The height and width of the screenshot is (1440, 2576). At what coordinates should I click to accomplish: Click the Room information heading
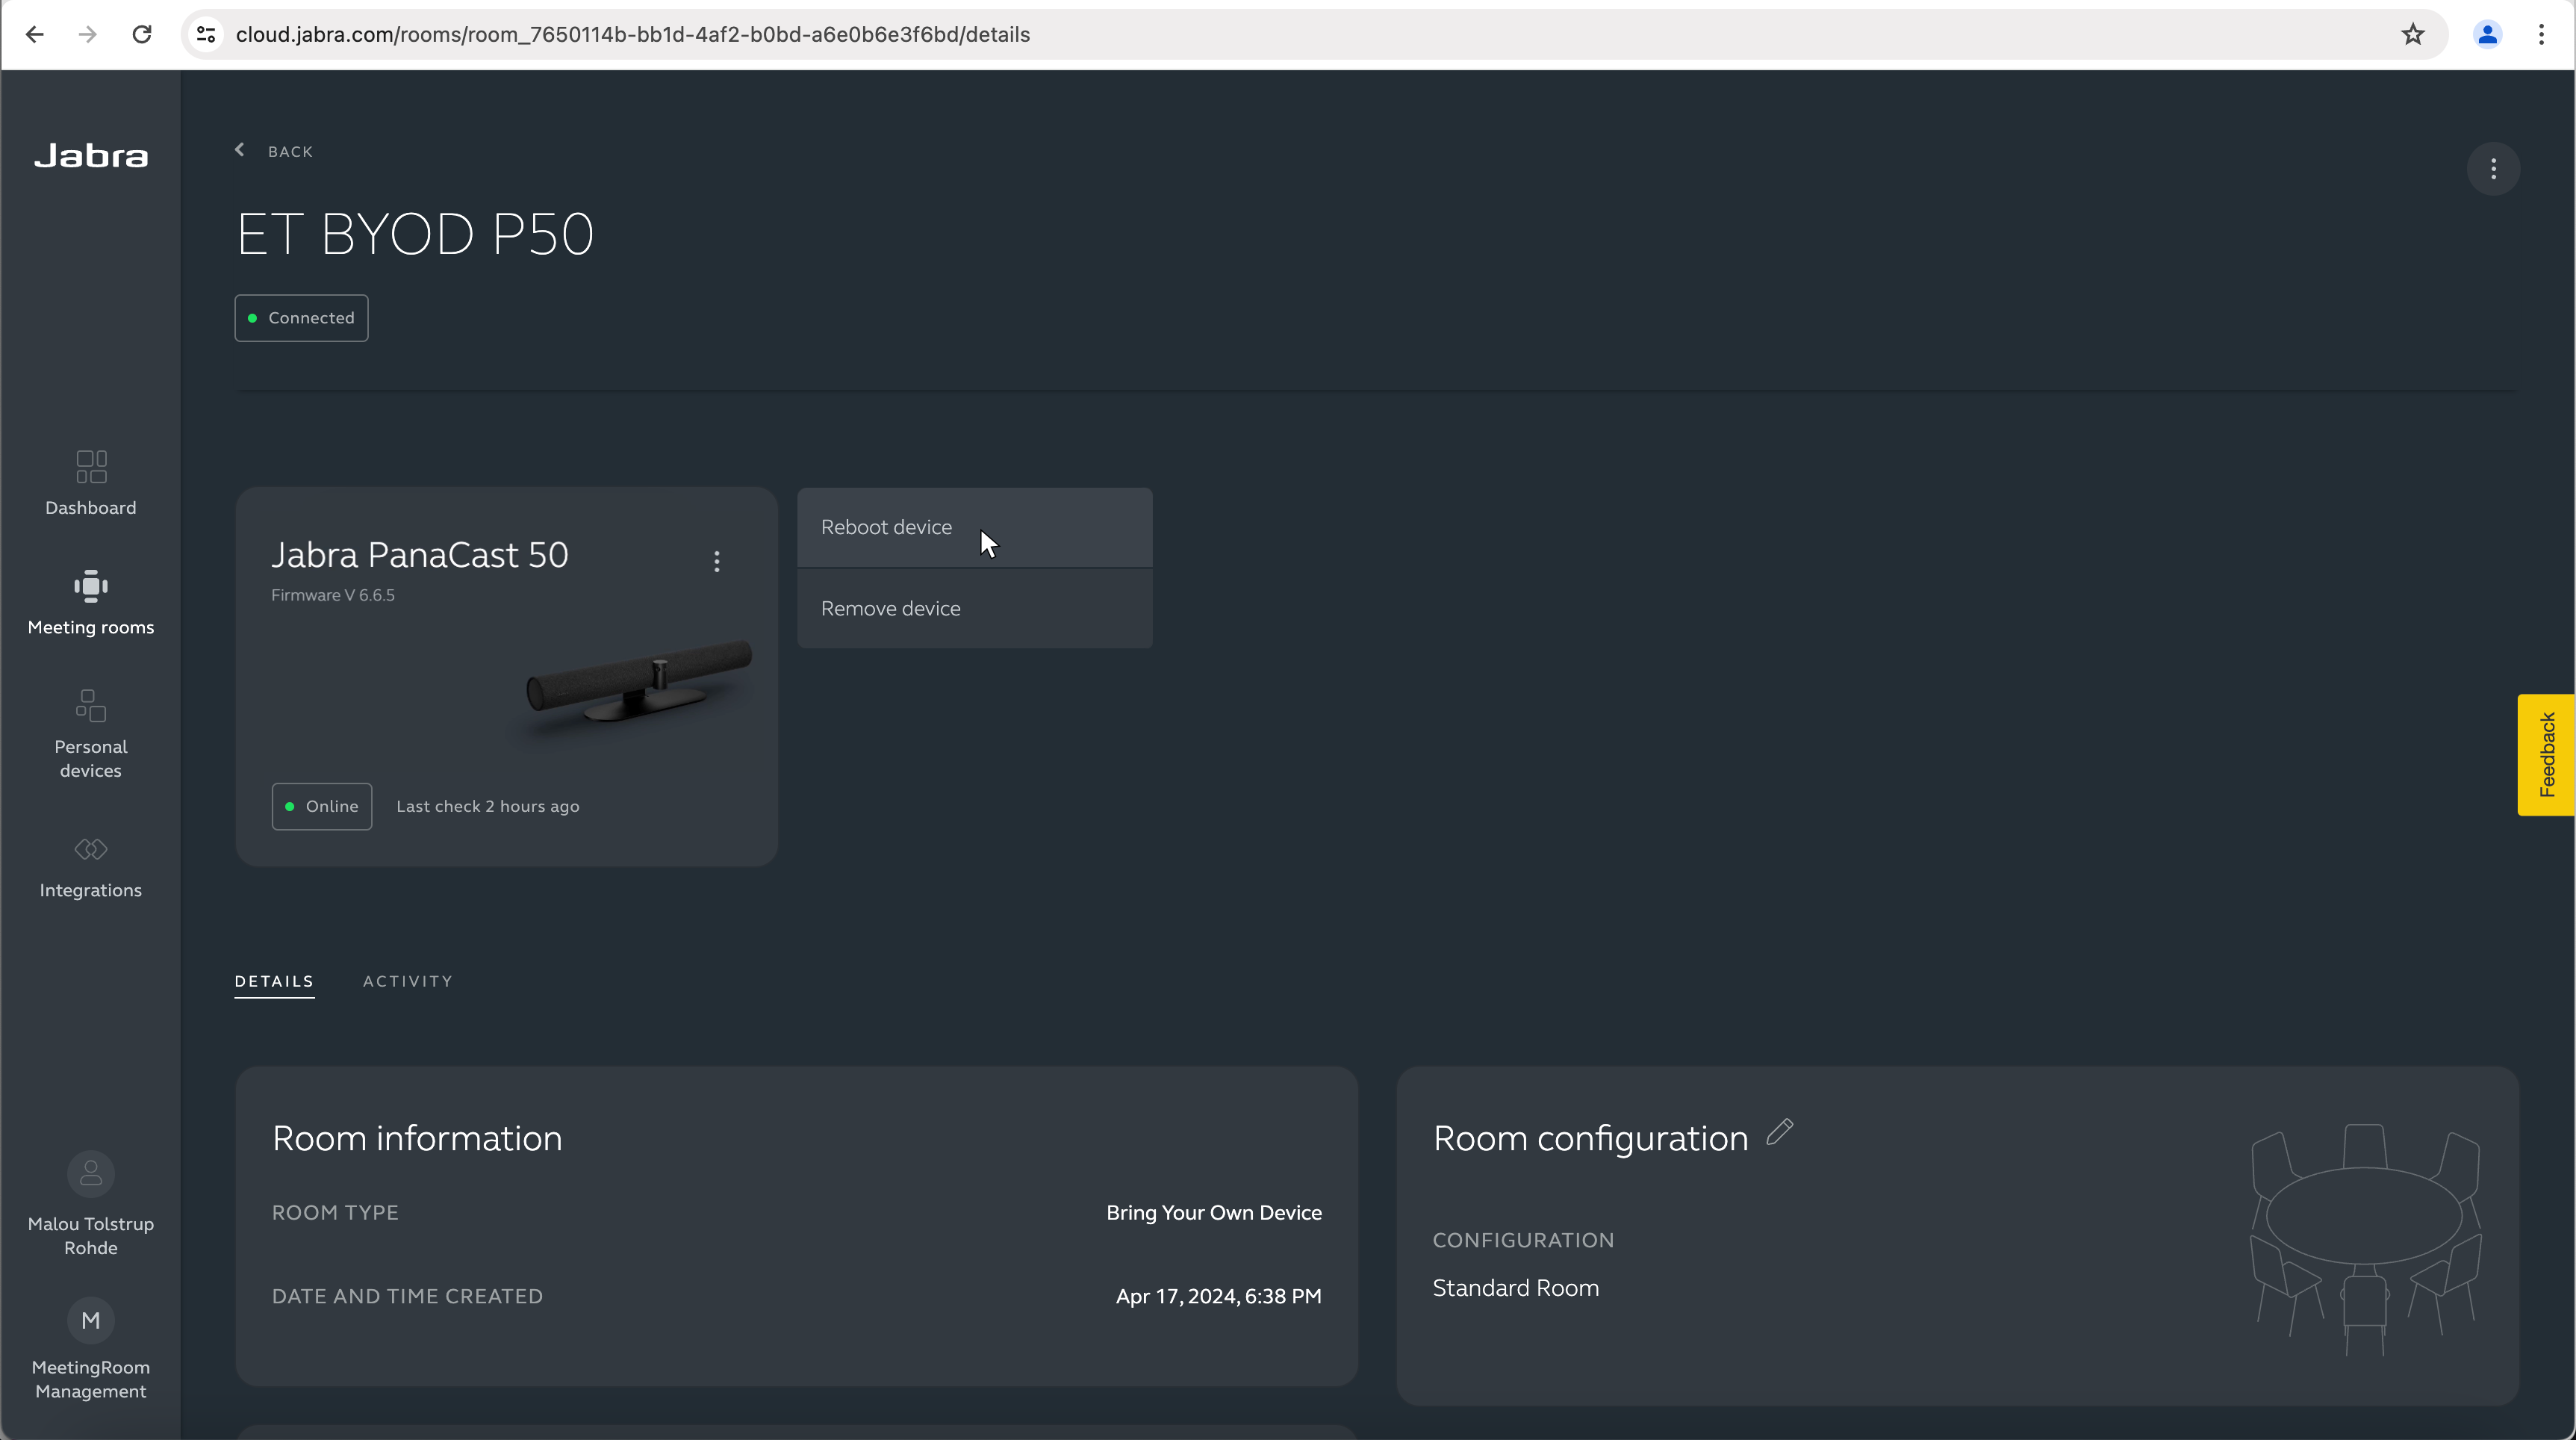point(417,1139)
